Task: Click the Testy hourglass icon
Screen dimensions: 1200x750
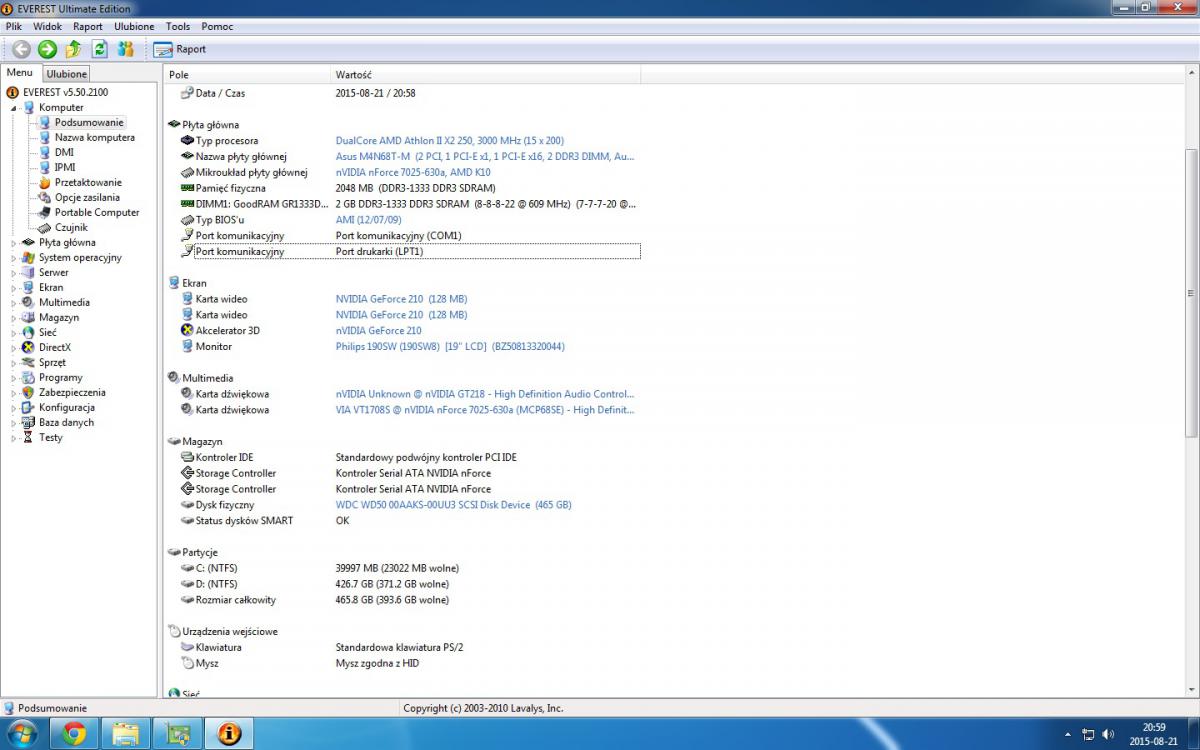Action: tap(28, 437)
